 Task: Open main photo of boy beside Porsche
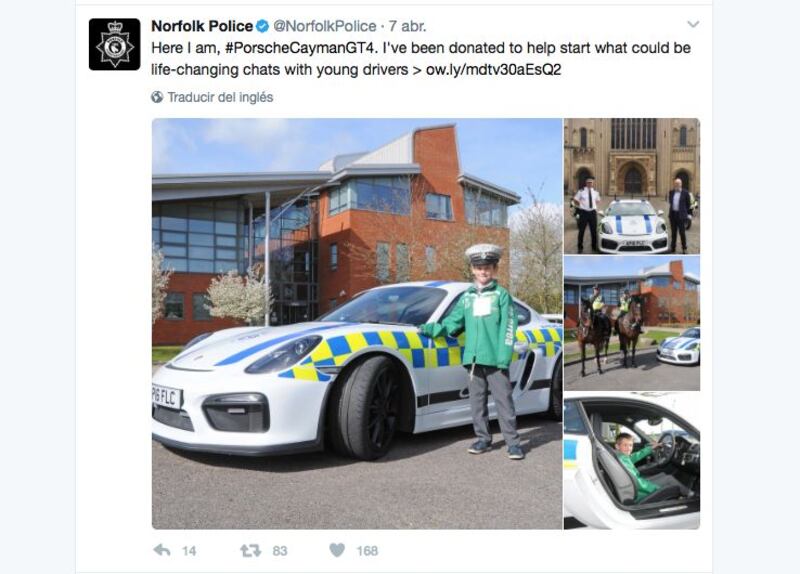click(357, 323)
